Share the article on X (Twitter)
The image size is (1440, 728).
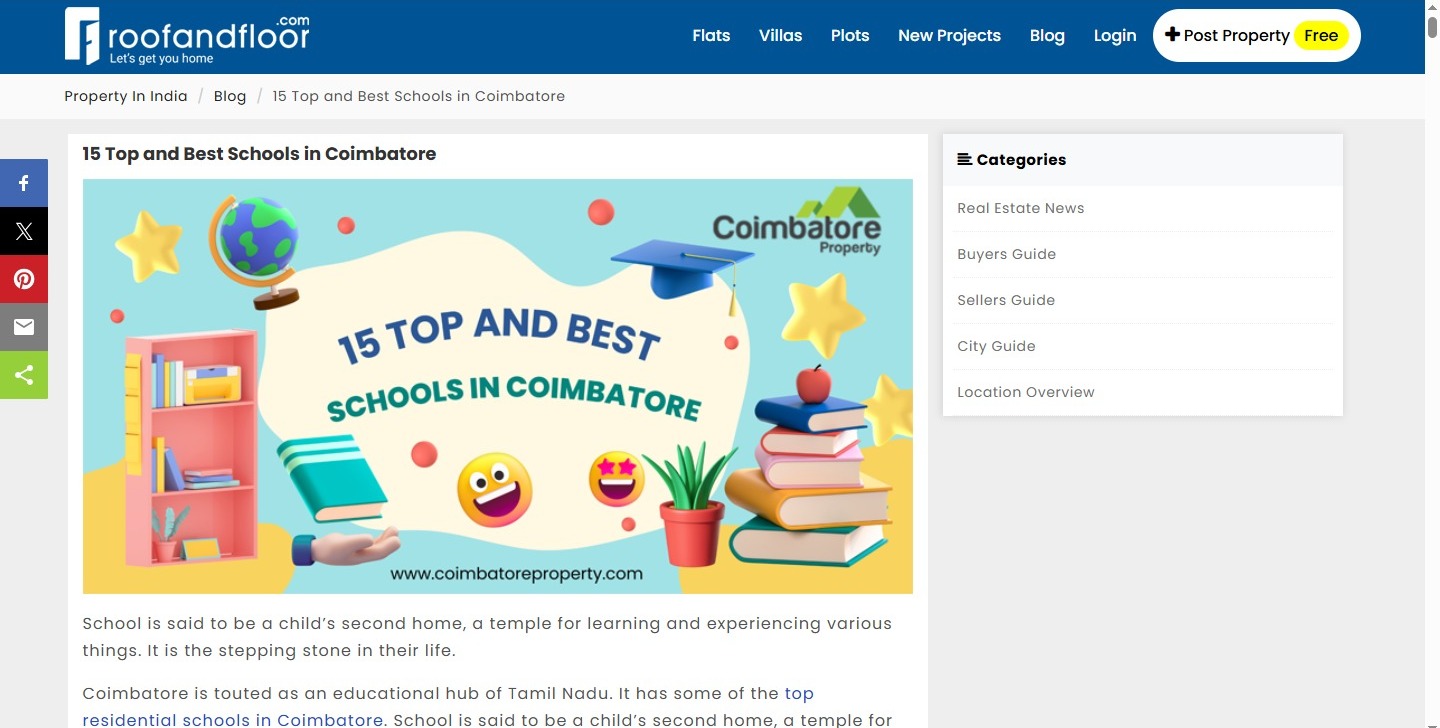click(x=24, y=231)
